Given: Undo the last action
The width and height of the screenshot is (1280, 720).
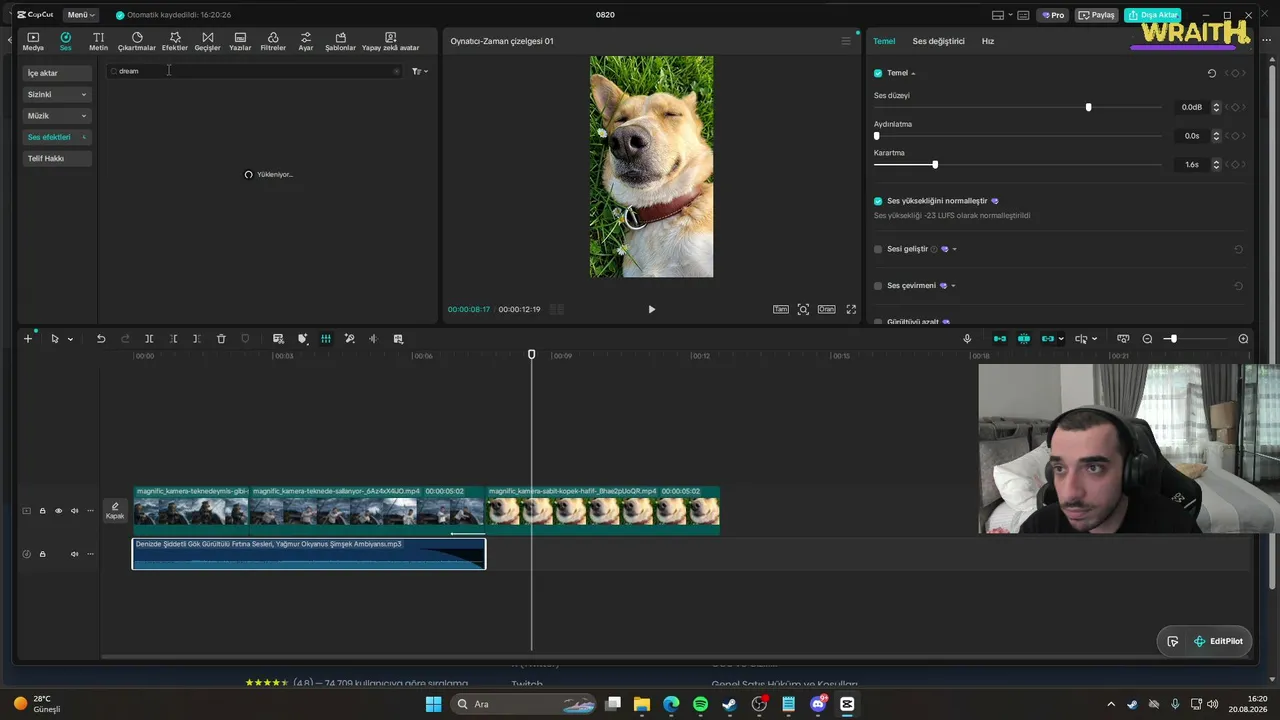Looking at the screenshot, I should [x=101, y=339].
